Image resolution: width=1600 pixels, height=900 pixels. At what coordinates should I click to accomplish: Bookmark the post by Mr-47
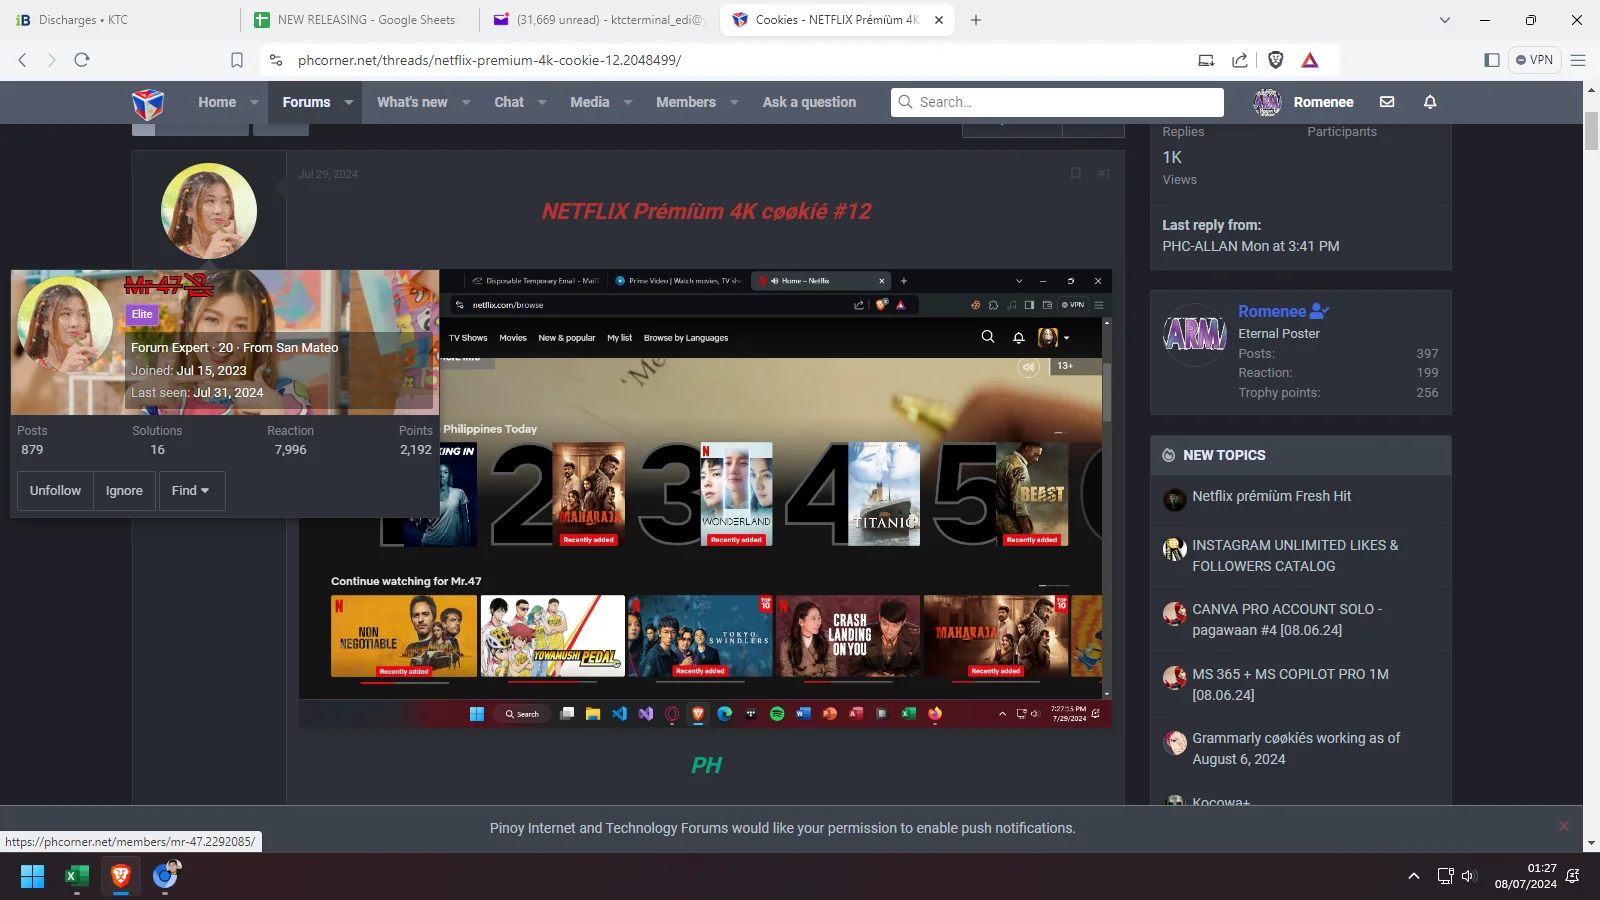1076,174
